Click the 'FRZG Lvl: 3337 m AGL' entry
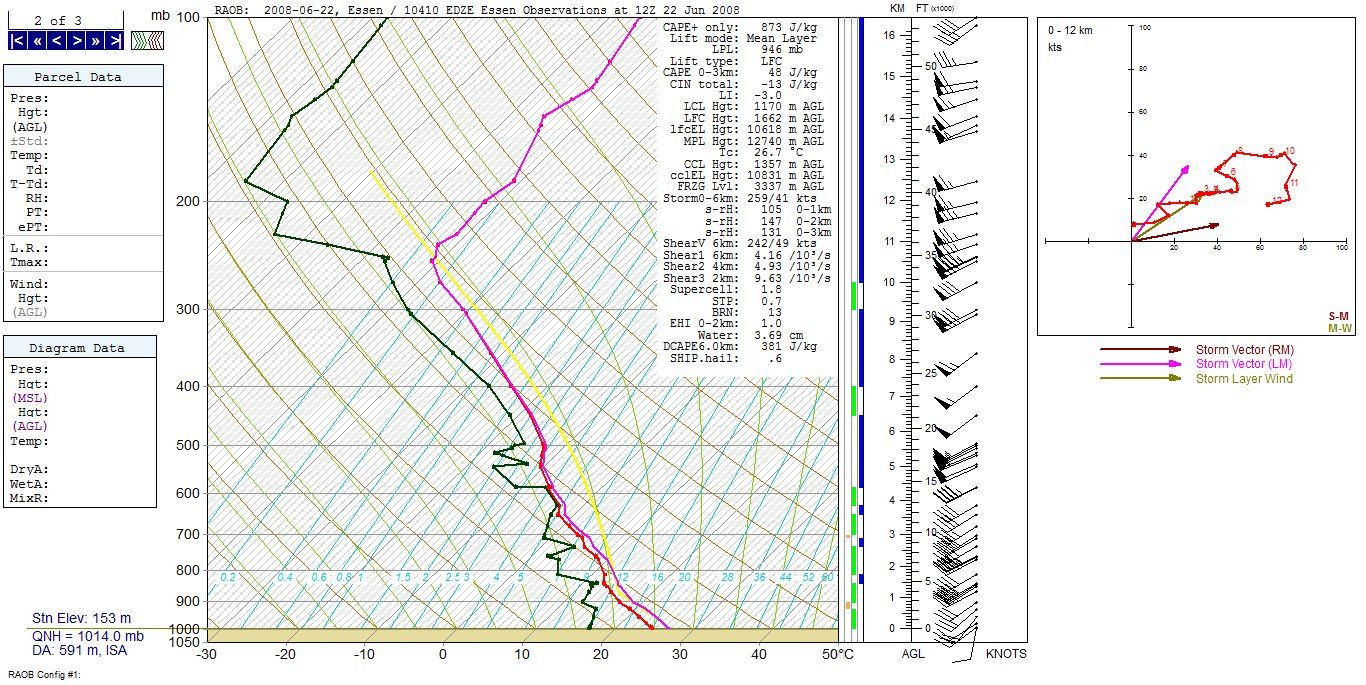Image resolution: width=1366 pixels, height=685 pixels. pos(751,187)
